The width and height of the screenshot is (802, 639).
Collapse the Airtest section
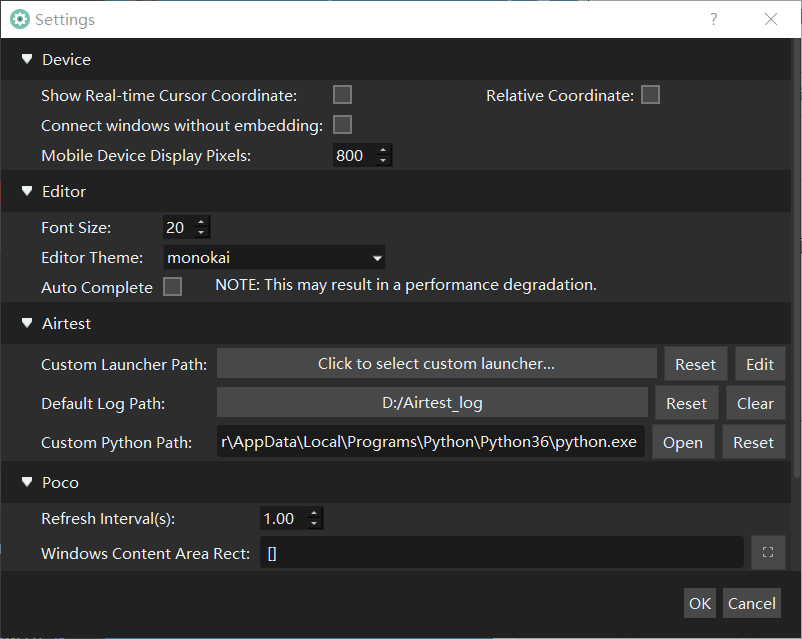(x=27, y=323)
